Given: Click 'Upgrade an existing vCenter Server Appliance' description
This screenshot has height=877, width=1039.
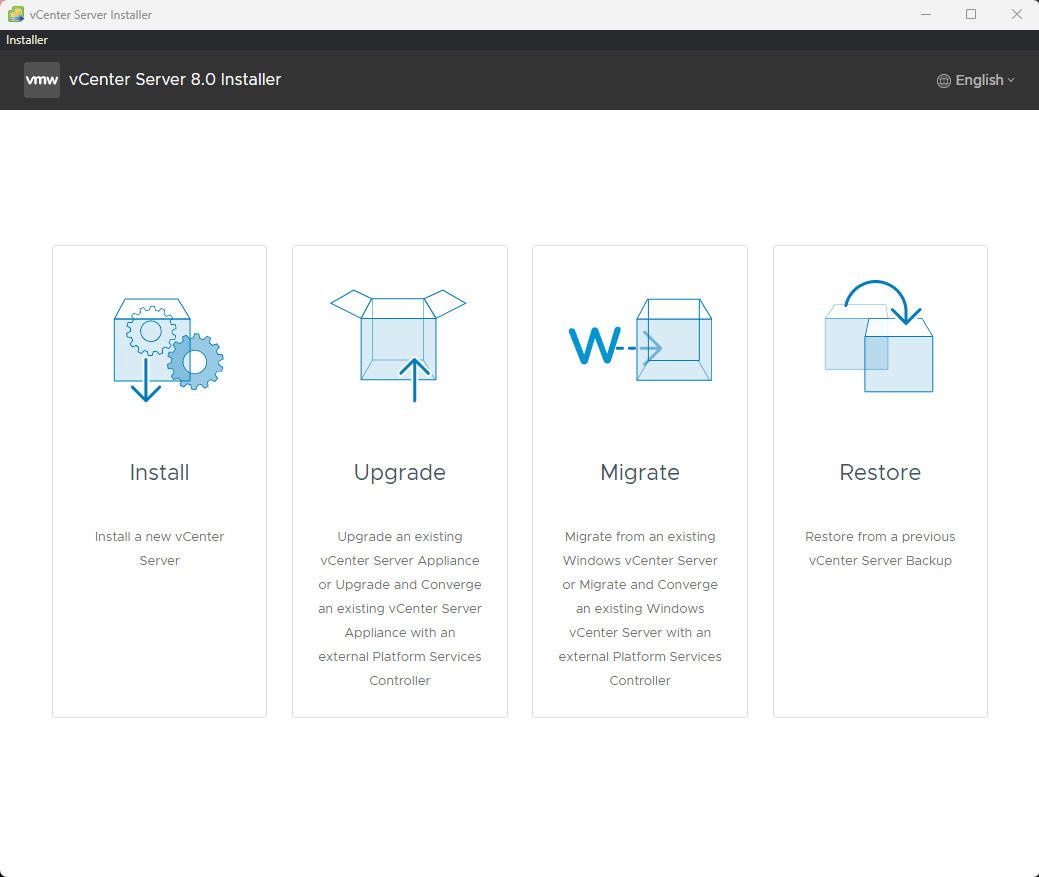Looking at the screenshot, I should click(x=400, y=609).
